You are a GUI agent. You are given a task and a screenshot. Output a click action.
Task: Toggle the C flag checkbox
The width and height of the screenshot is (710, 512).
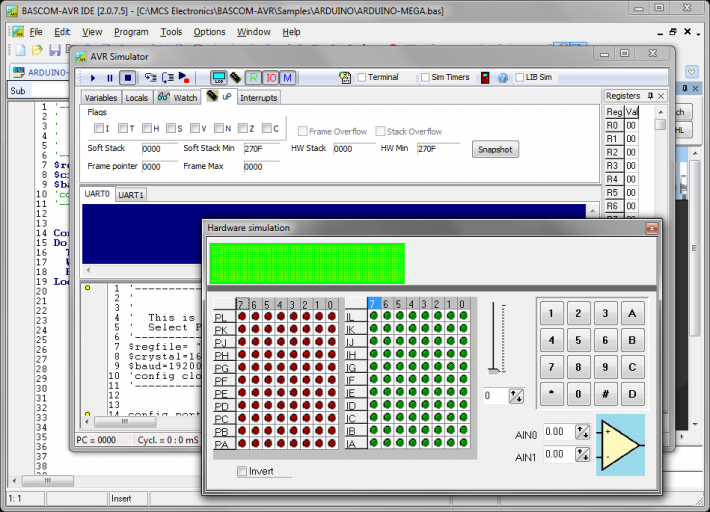[x=267, y=128]
